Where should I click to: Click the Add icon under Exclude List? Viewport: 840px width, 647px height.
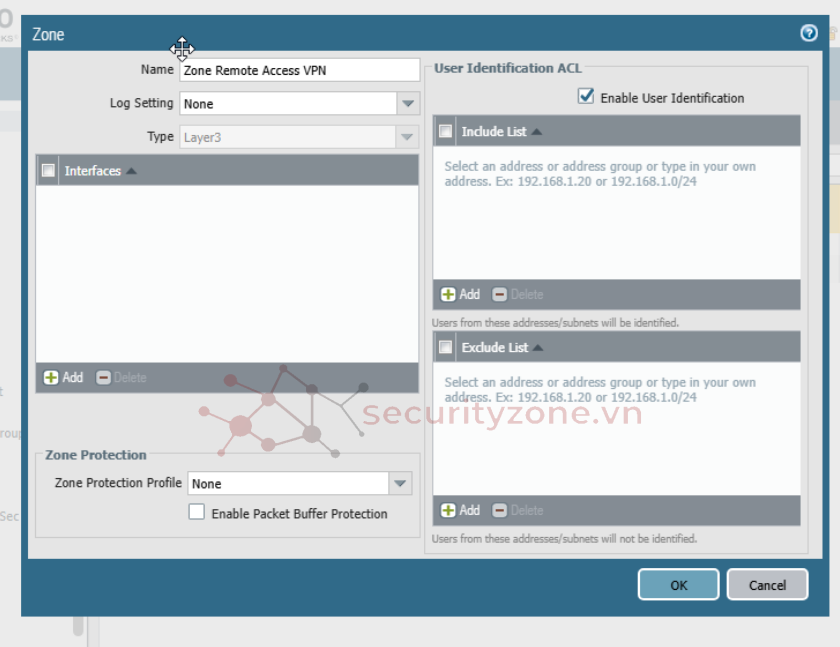[449, 510]
